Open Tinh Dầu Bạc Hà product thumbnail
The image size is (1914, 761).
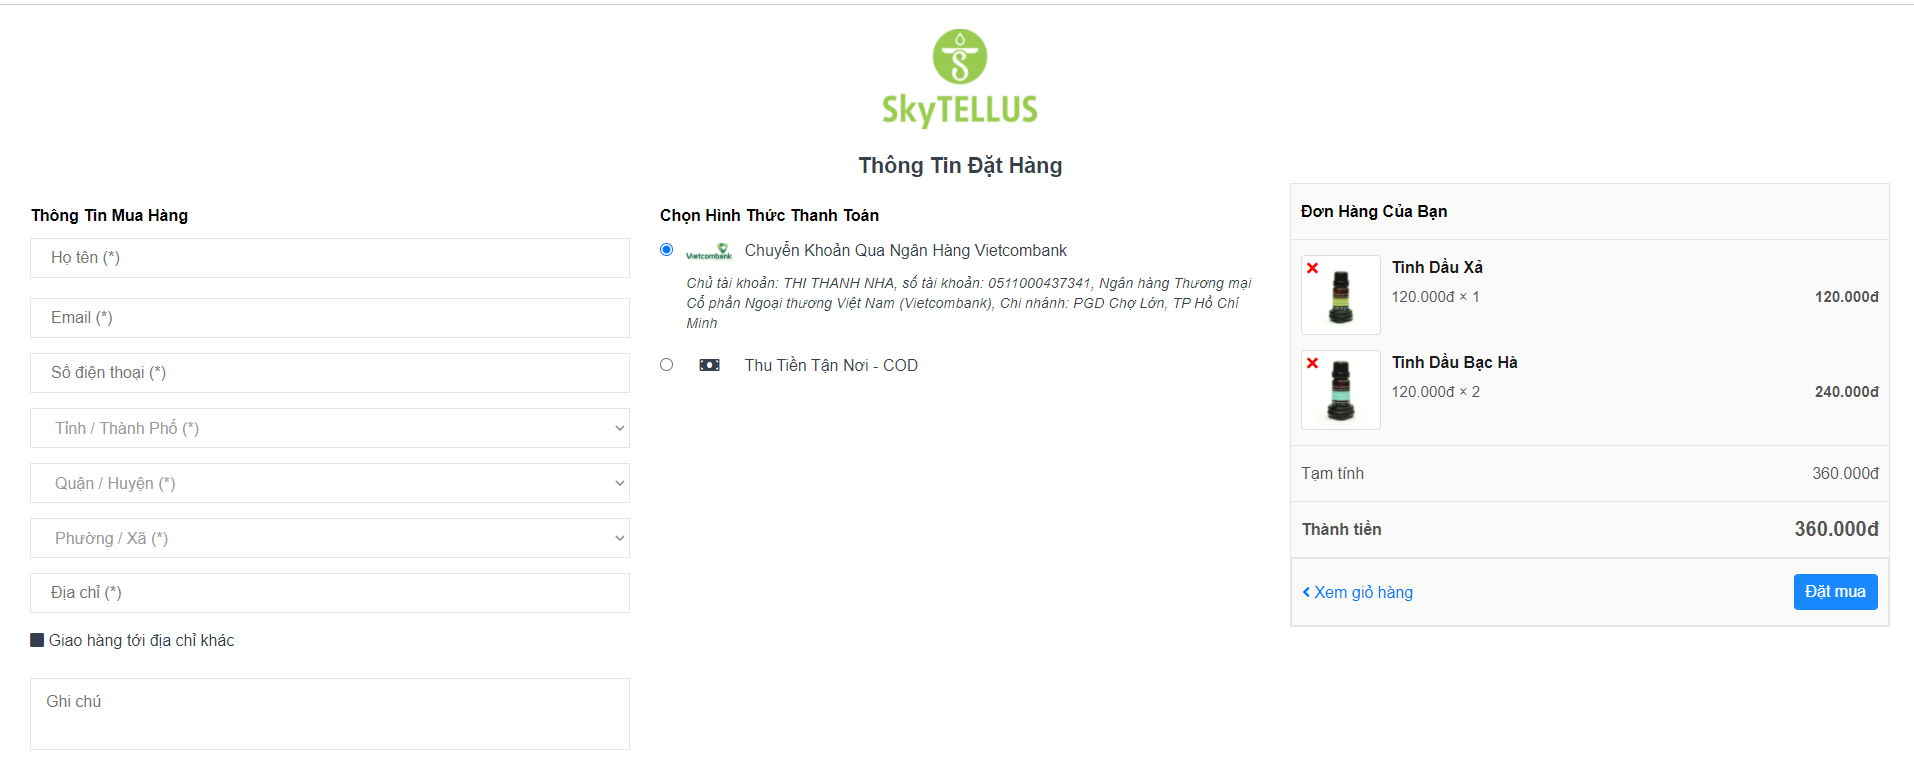[1341, 391]
